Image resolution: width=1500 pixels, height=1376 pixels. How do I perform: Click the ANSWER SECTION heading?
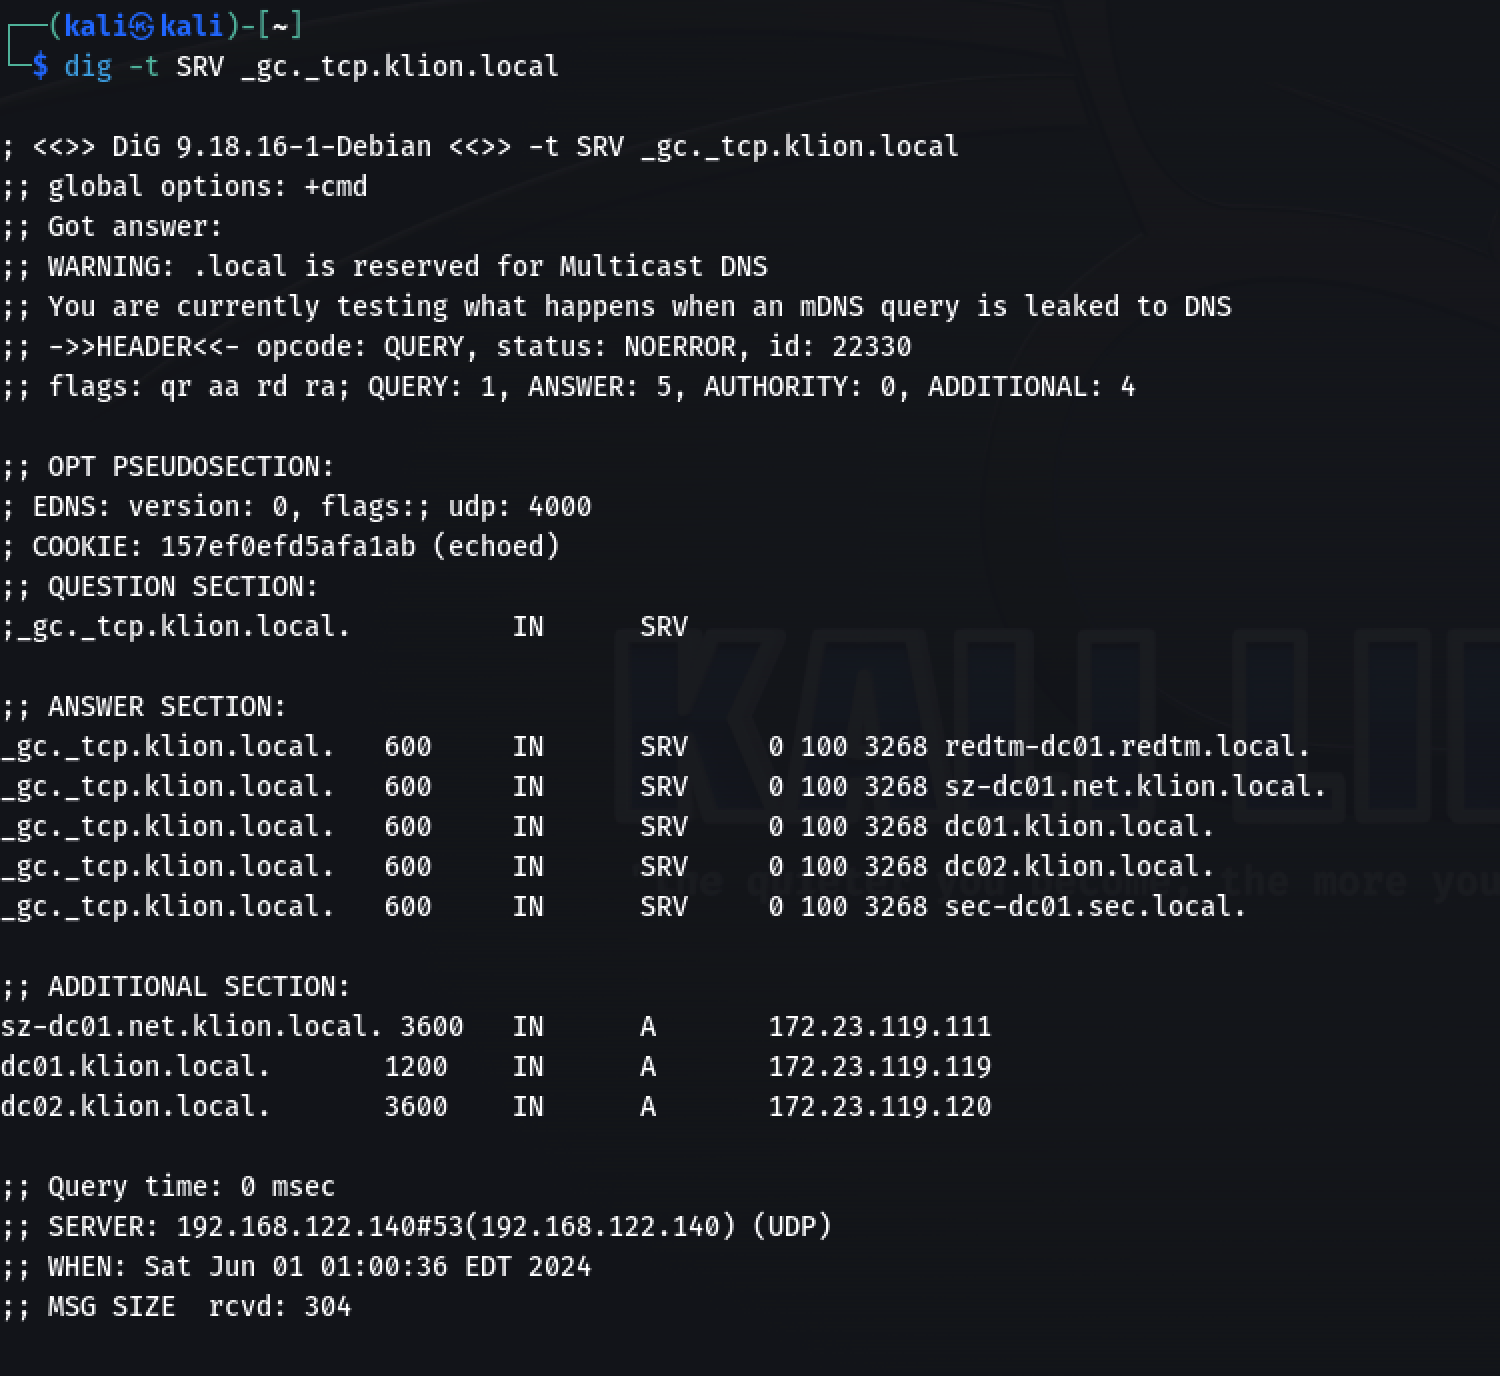click(x=166, y=707)
